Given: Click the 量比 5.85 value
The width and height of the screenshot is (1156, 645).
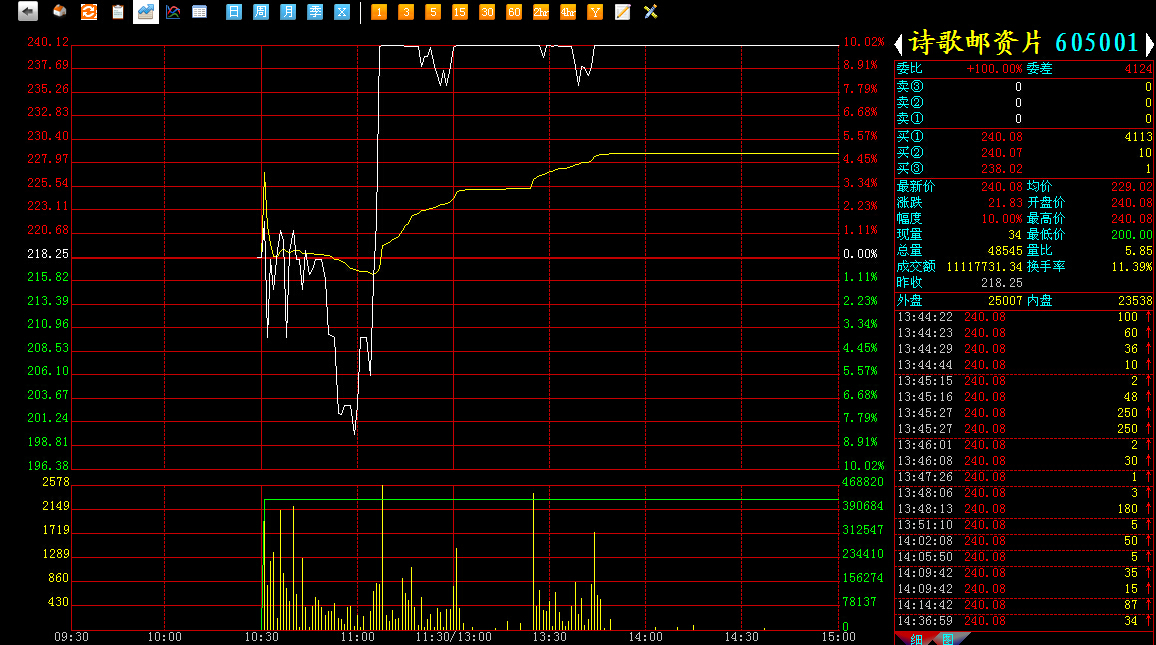Looking at the screenshot, I should pos(1138,251).
